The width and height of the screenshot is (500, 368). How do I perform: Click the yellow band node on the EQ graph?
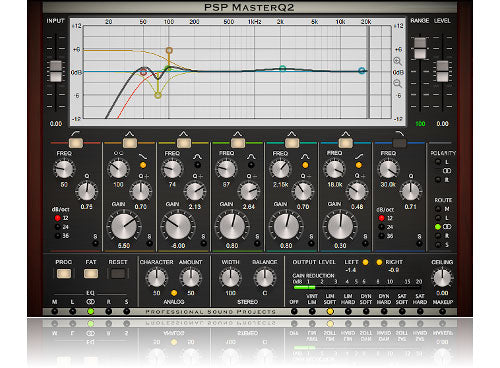[158, 95]
